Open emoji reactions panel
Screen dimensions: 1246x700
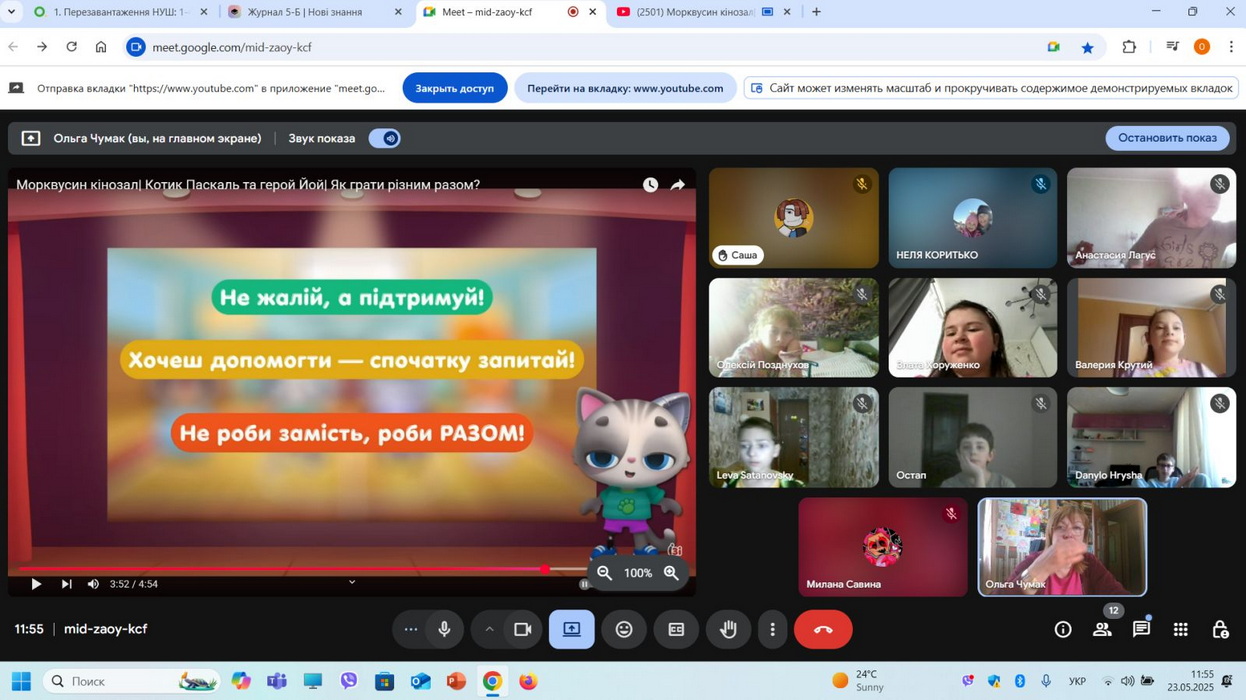pyautogui.click(x=624, y=629)
